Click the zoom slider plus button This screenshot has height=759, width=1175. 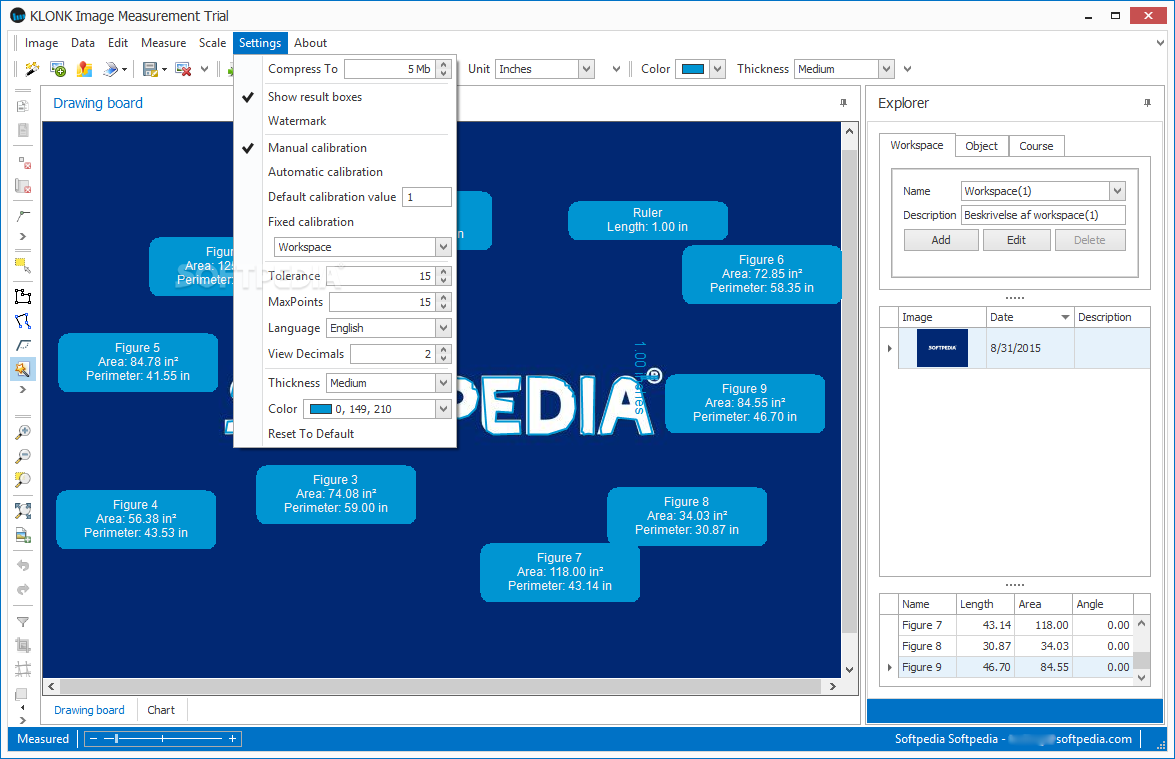click(232, 739)
